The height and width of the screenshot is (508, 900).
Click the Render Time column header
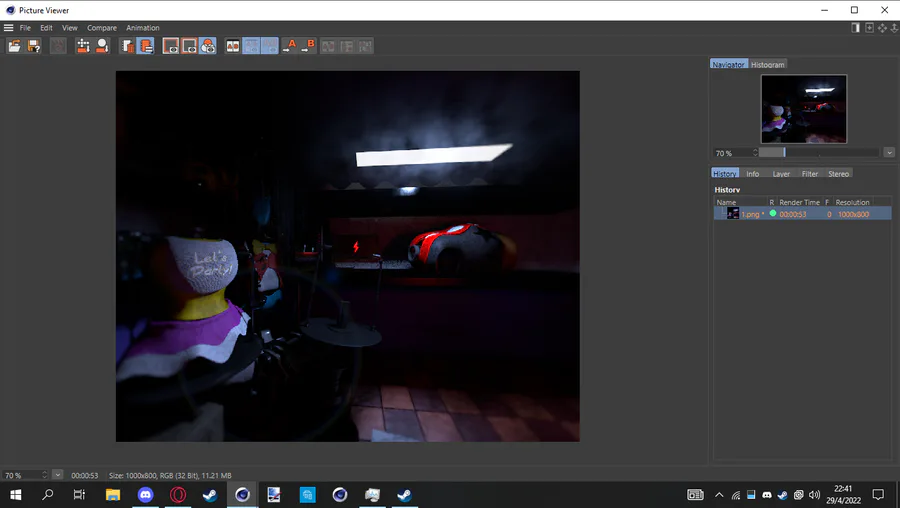[800, 202]
